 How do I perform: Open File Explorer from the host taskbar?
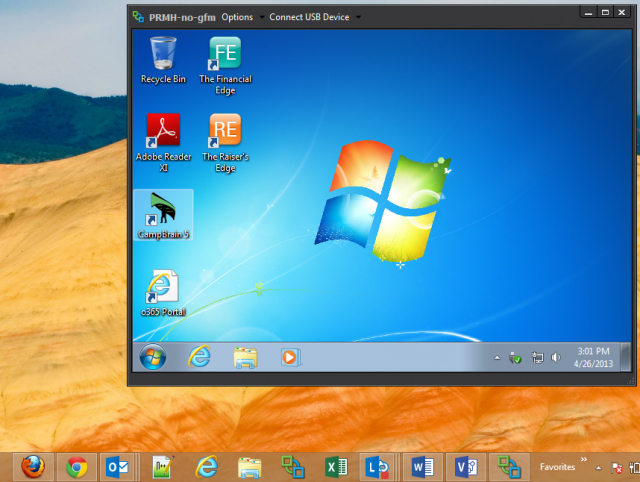pos(249,467)
